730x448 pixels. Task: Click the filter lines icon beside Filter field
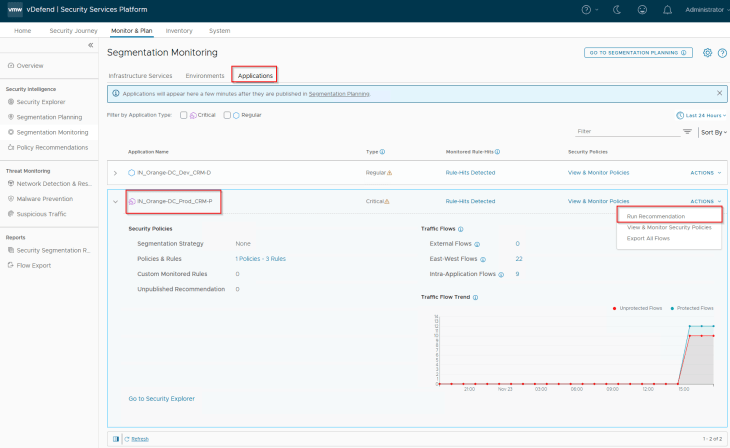(687, 132)
